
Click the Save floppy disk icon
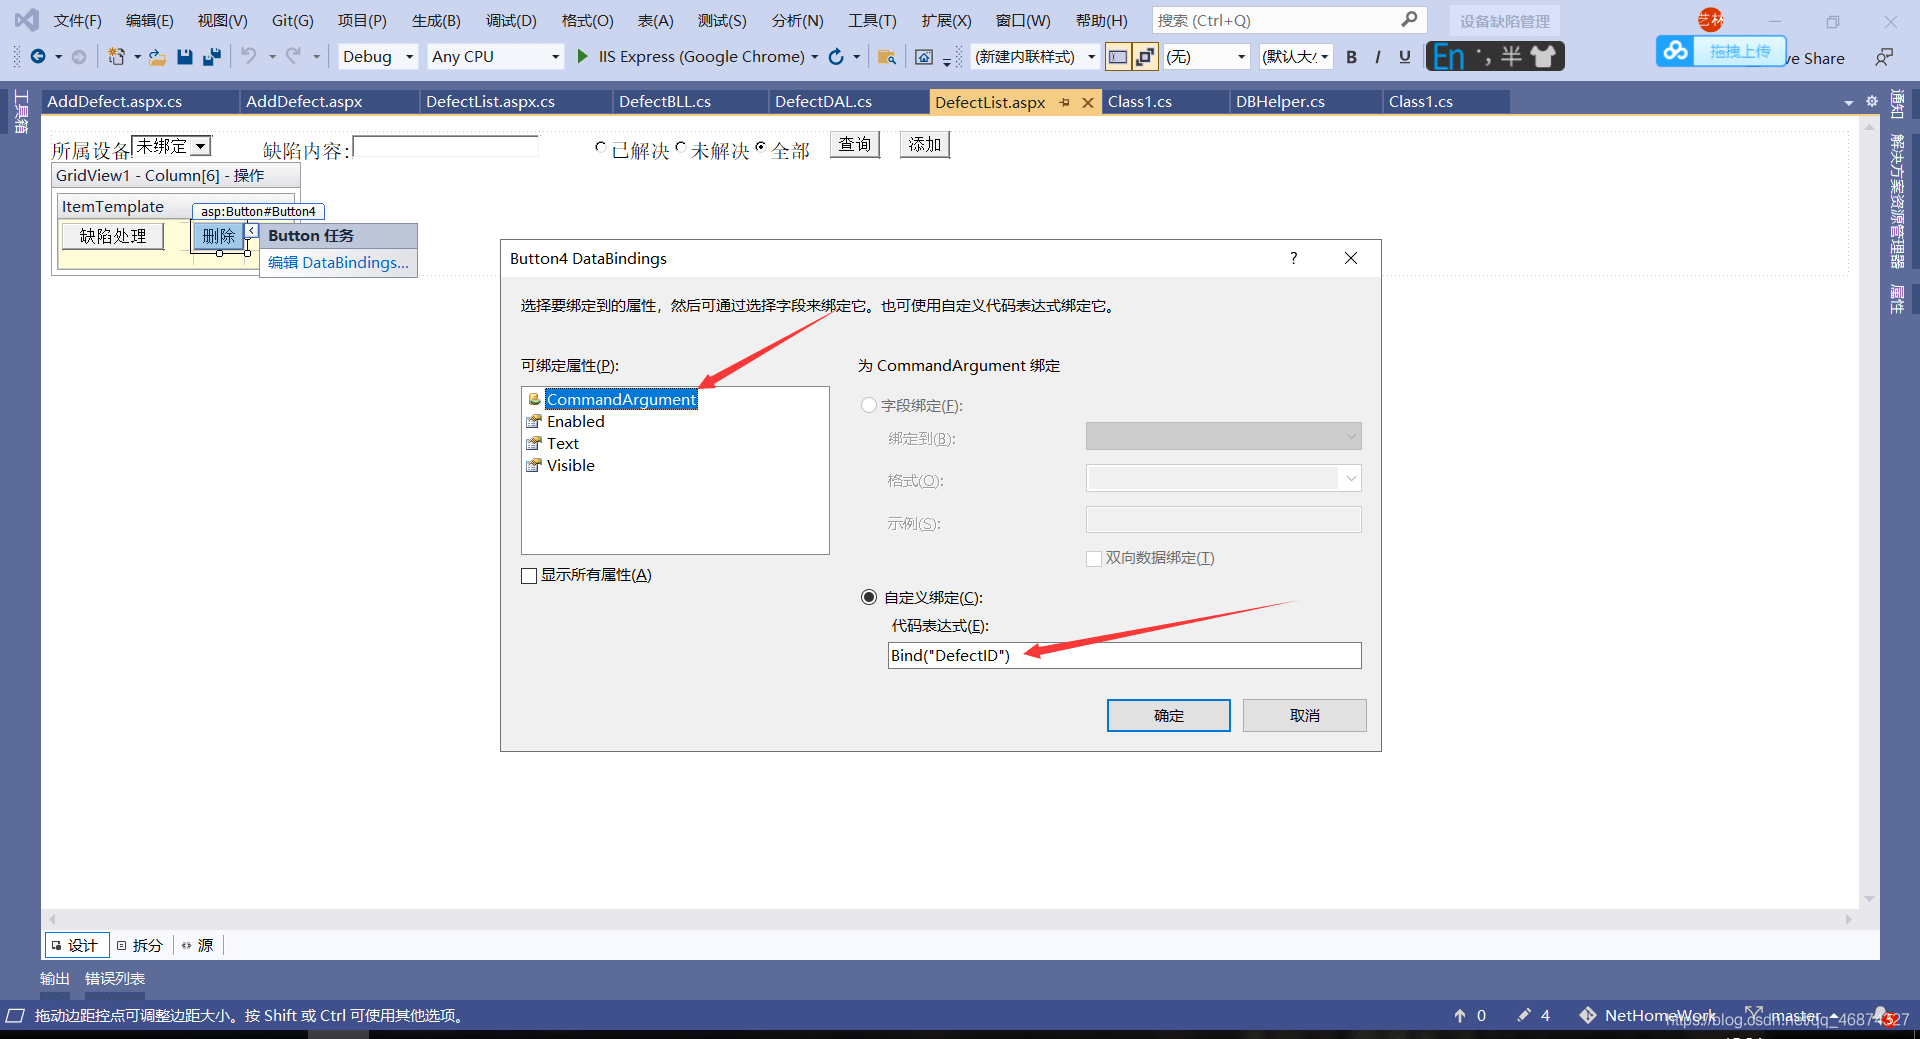(x=185, y=57)
